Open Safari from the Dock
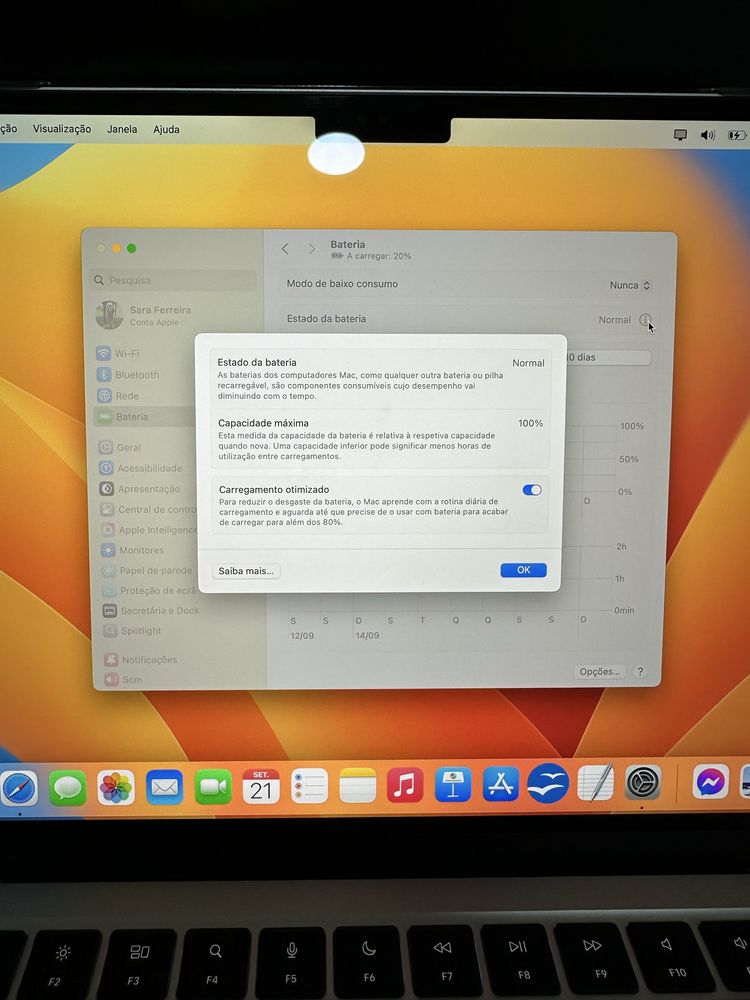Viewport: 750px width, 1000px height. pos(18,788)
